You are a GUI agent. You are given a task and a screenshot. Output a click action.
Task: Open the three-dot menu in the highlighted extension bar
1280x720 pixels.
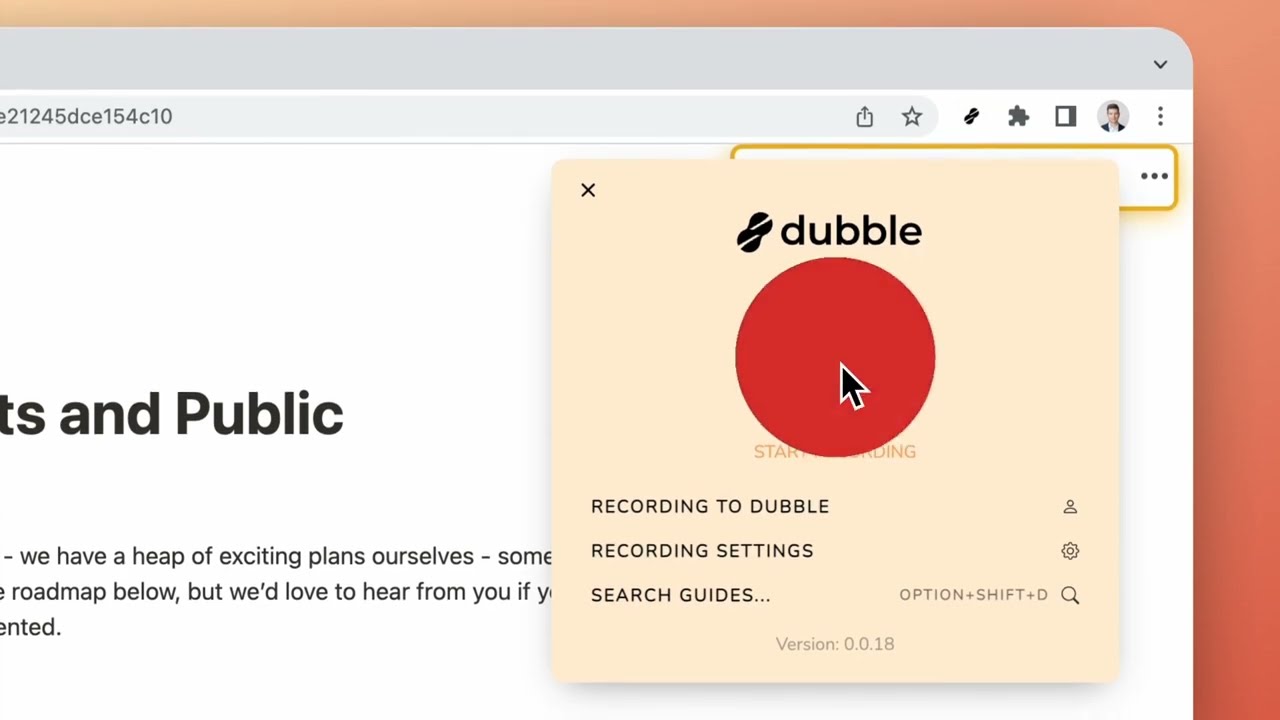(x=1154, y=176)
